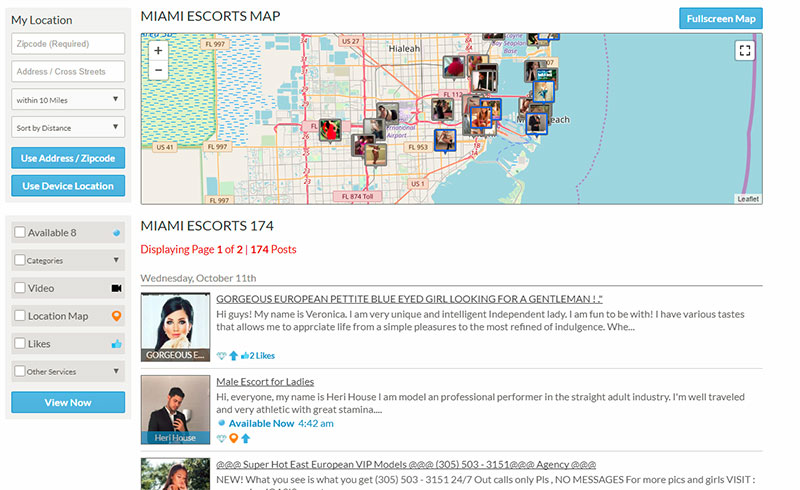Click the diamond icon in Male Escort listing
The height and width of the screenshot is (490, 800).
(x=221, y=438)
